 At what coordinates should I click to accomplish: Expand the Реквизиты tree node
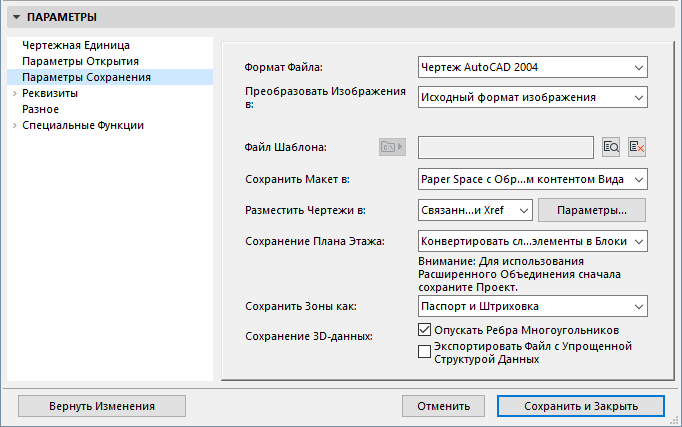14,93
